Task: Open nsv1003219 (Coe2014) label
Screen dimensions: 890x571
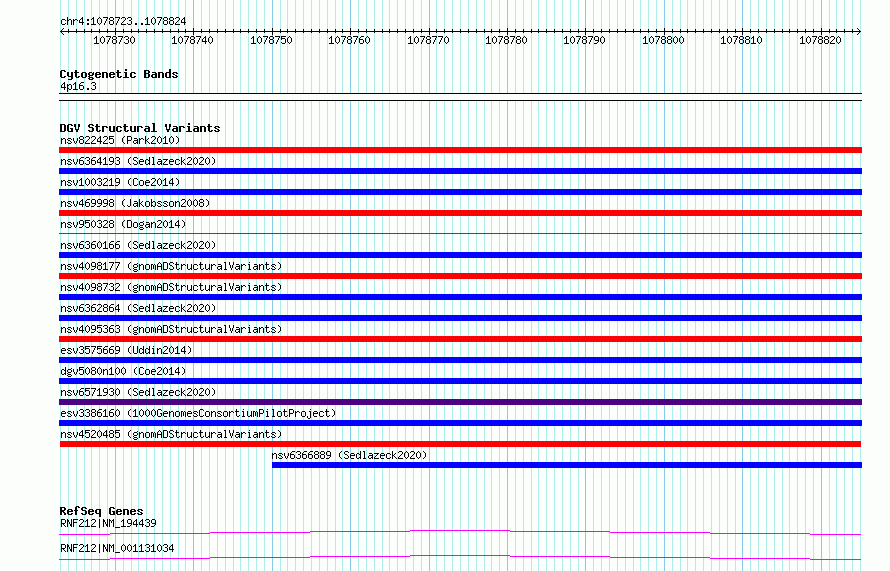Action: (120, 182)
